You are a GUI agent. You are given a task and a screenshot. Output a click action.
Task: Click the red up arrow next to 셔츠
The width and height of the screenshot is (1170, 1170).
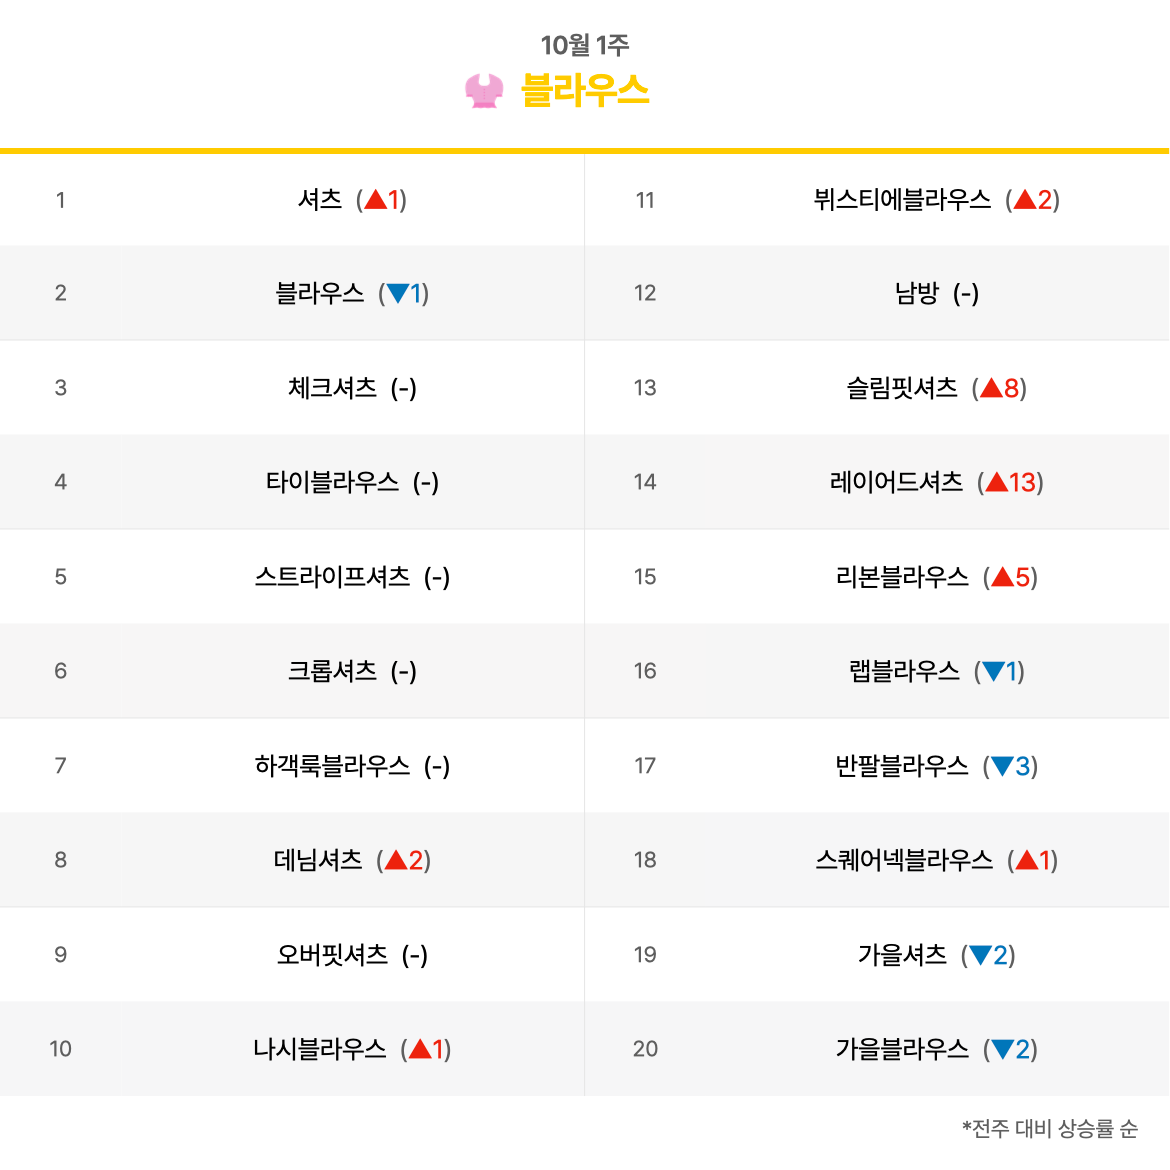point(375,199)
